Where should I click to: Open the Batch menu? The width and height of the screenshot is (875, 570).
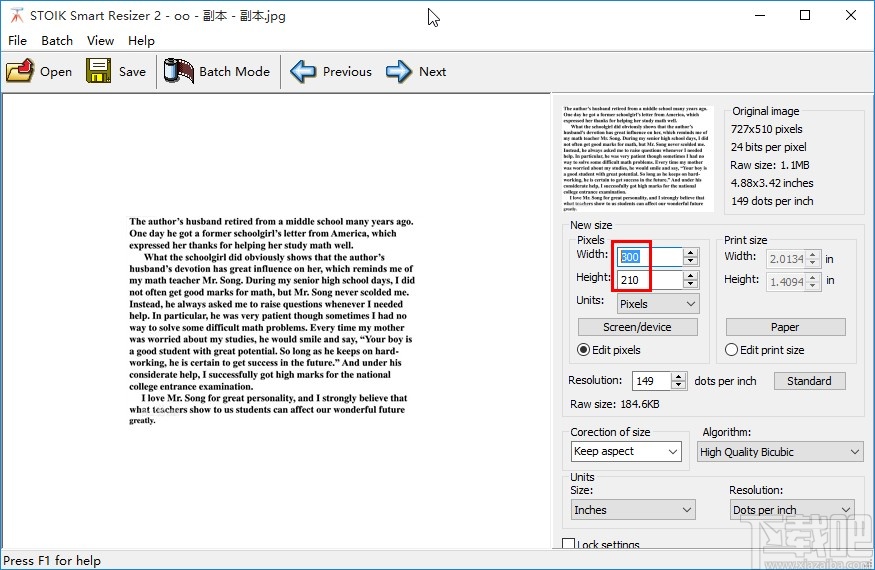pyautogui.click(x=57, y=40)
